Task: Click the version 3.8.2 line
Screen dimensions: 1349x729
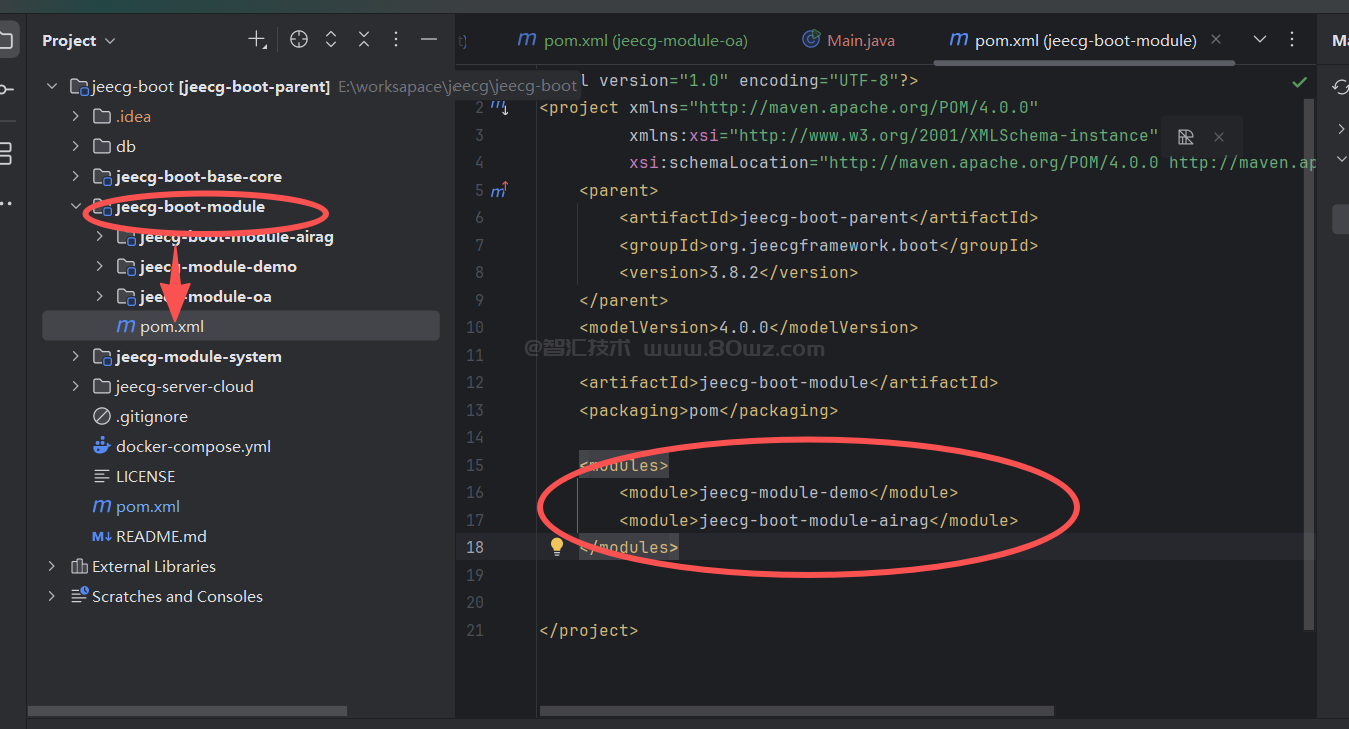Action: click(738, 272)
